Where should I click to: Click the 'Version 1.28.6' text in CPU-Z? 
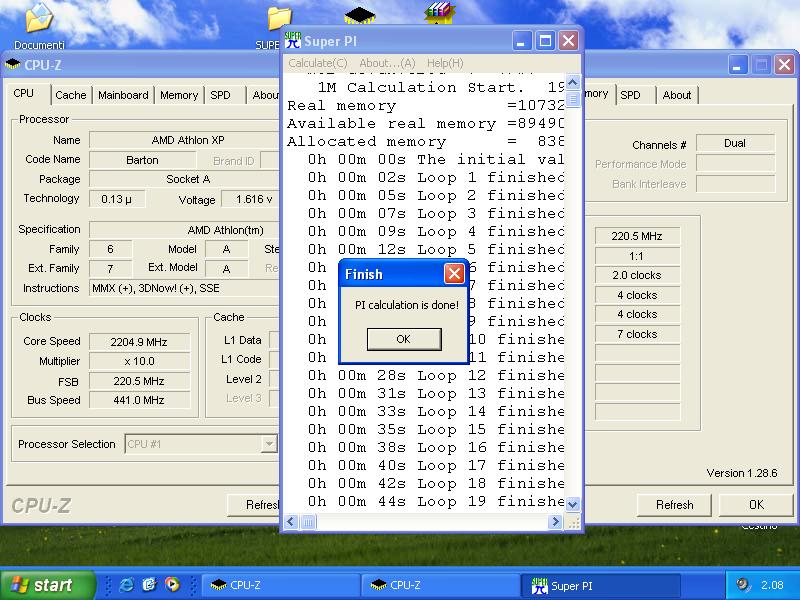pyautogui.click(x=742, y=473)
